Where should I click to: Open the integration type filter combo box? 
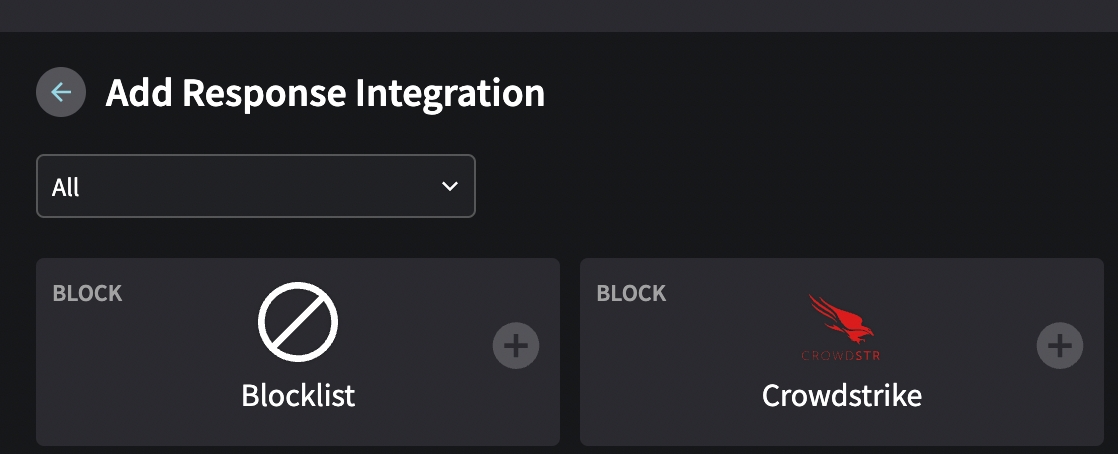click(255, 187)
